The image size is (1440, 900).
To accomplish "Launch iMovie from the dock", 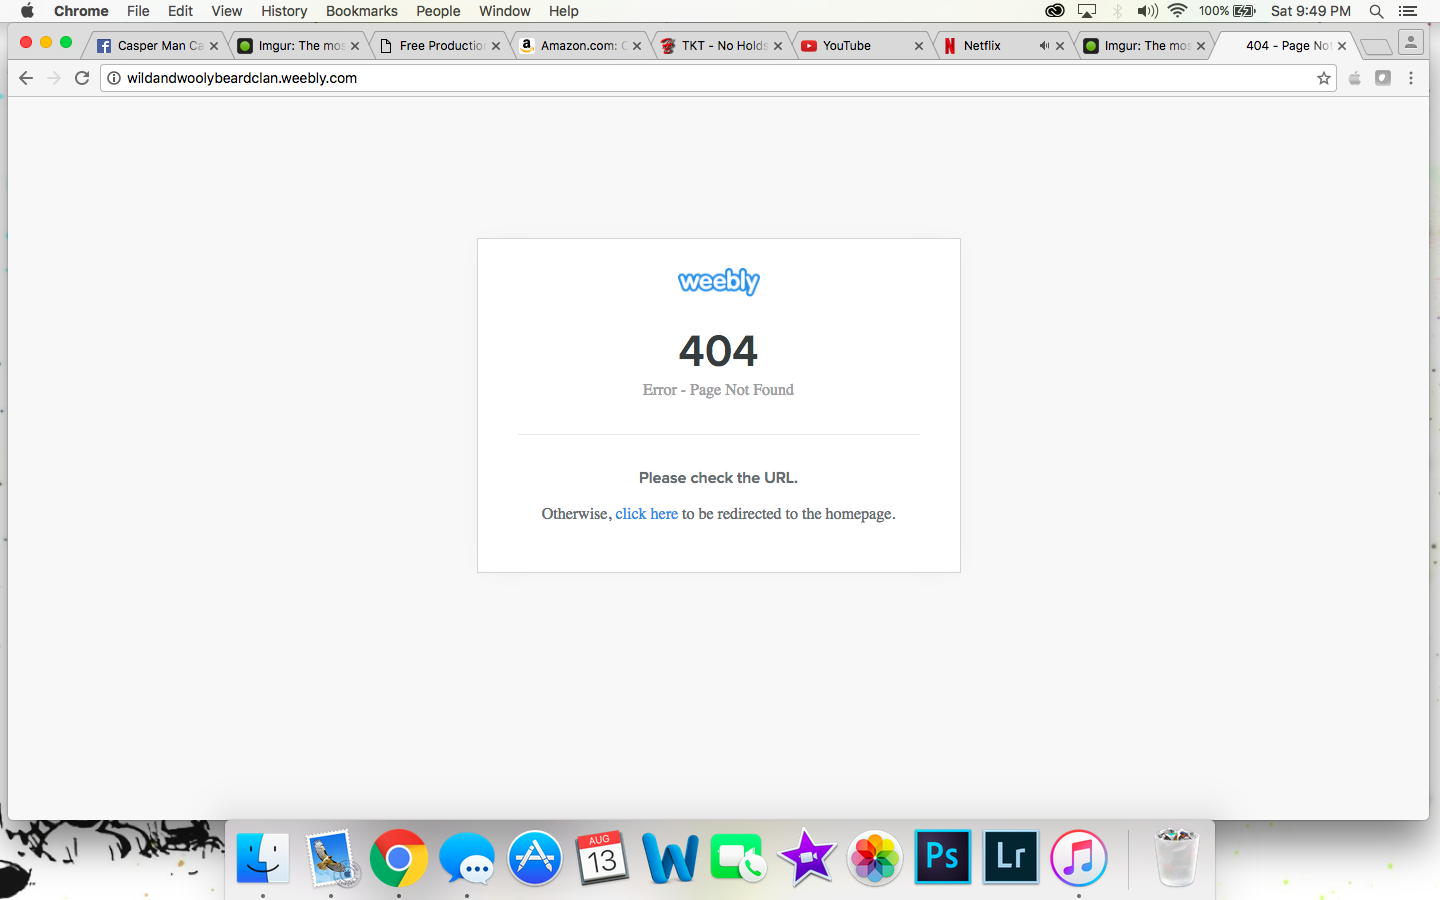I will tap(806, 858).
